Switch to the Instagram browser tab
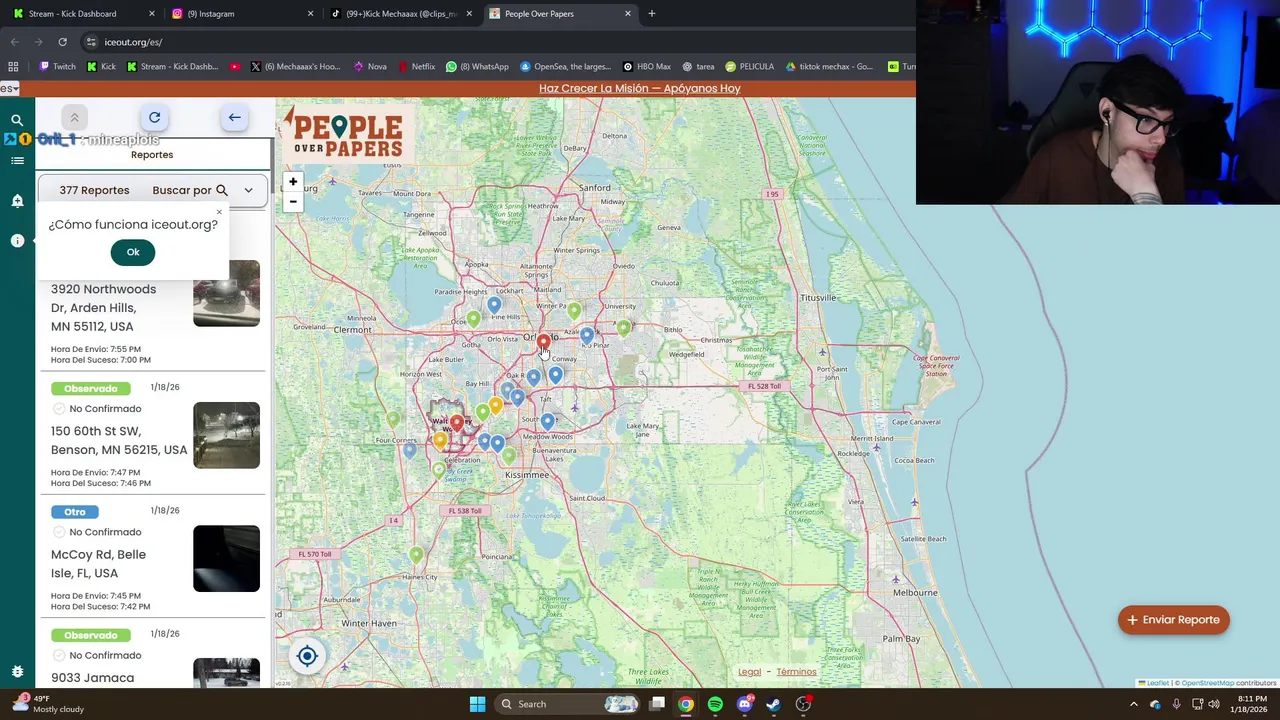Screen dimensions: 1280x720 tap(240, 14)
